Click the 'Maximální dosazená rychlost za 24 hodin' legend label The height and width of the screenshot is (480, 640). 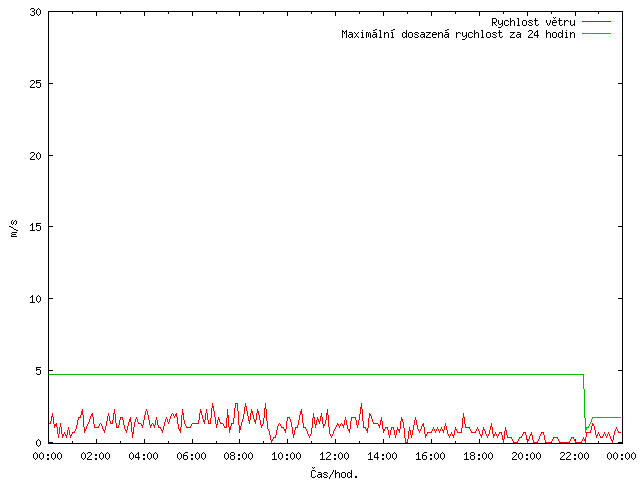pos(458,34)
